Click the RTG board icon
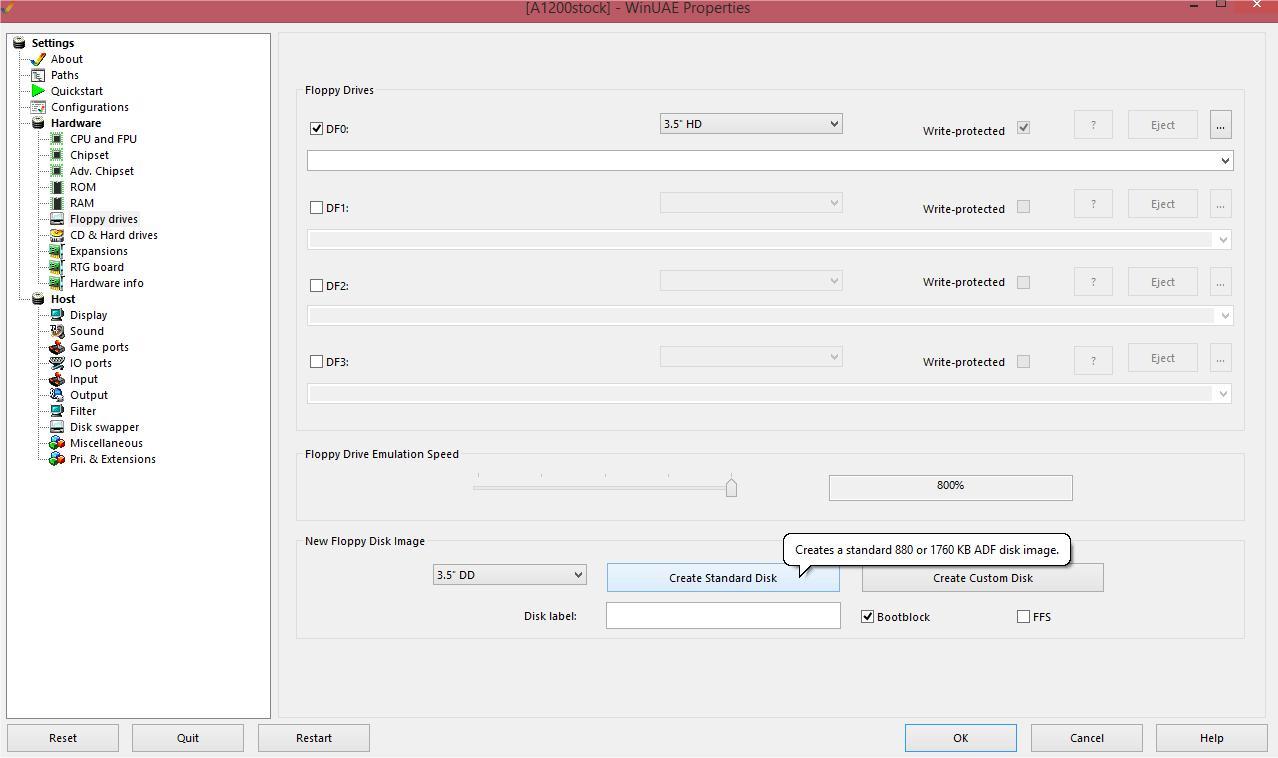 57,267
